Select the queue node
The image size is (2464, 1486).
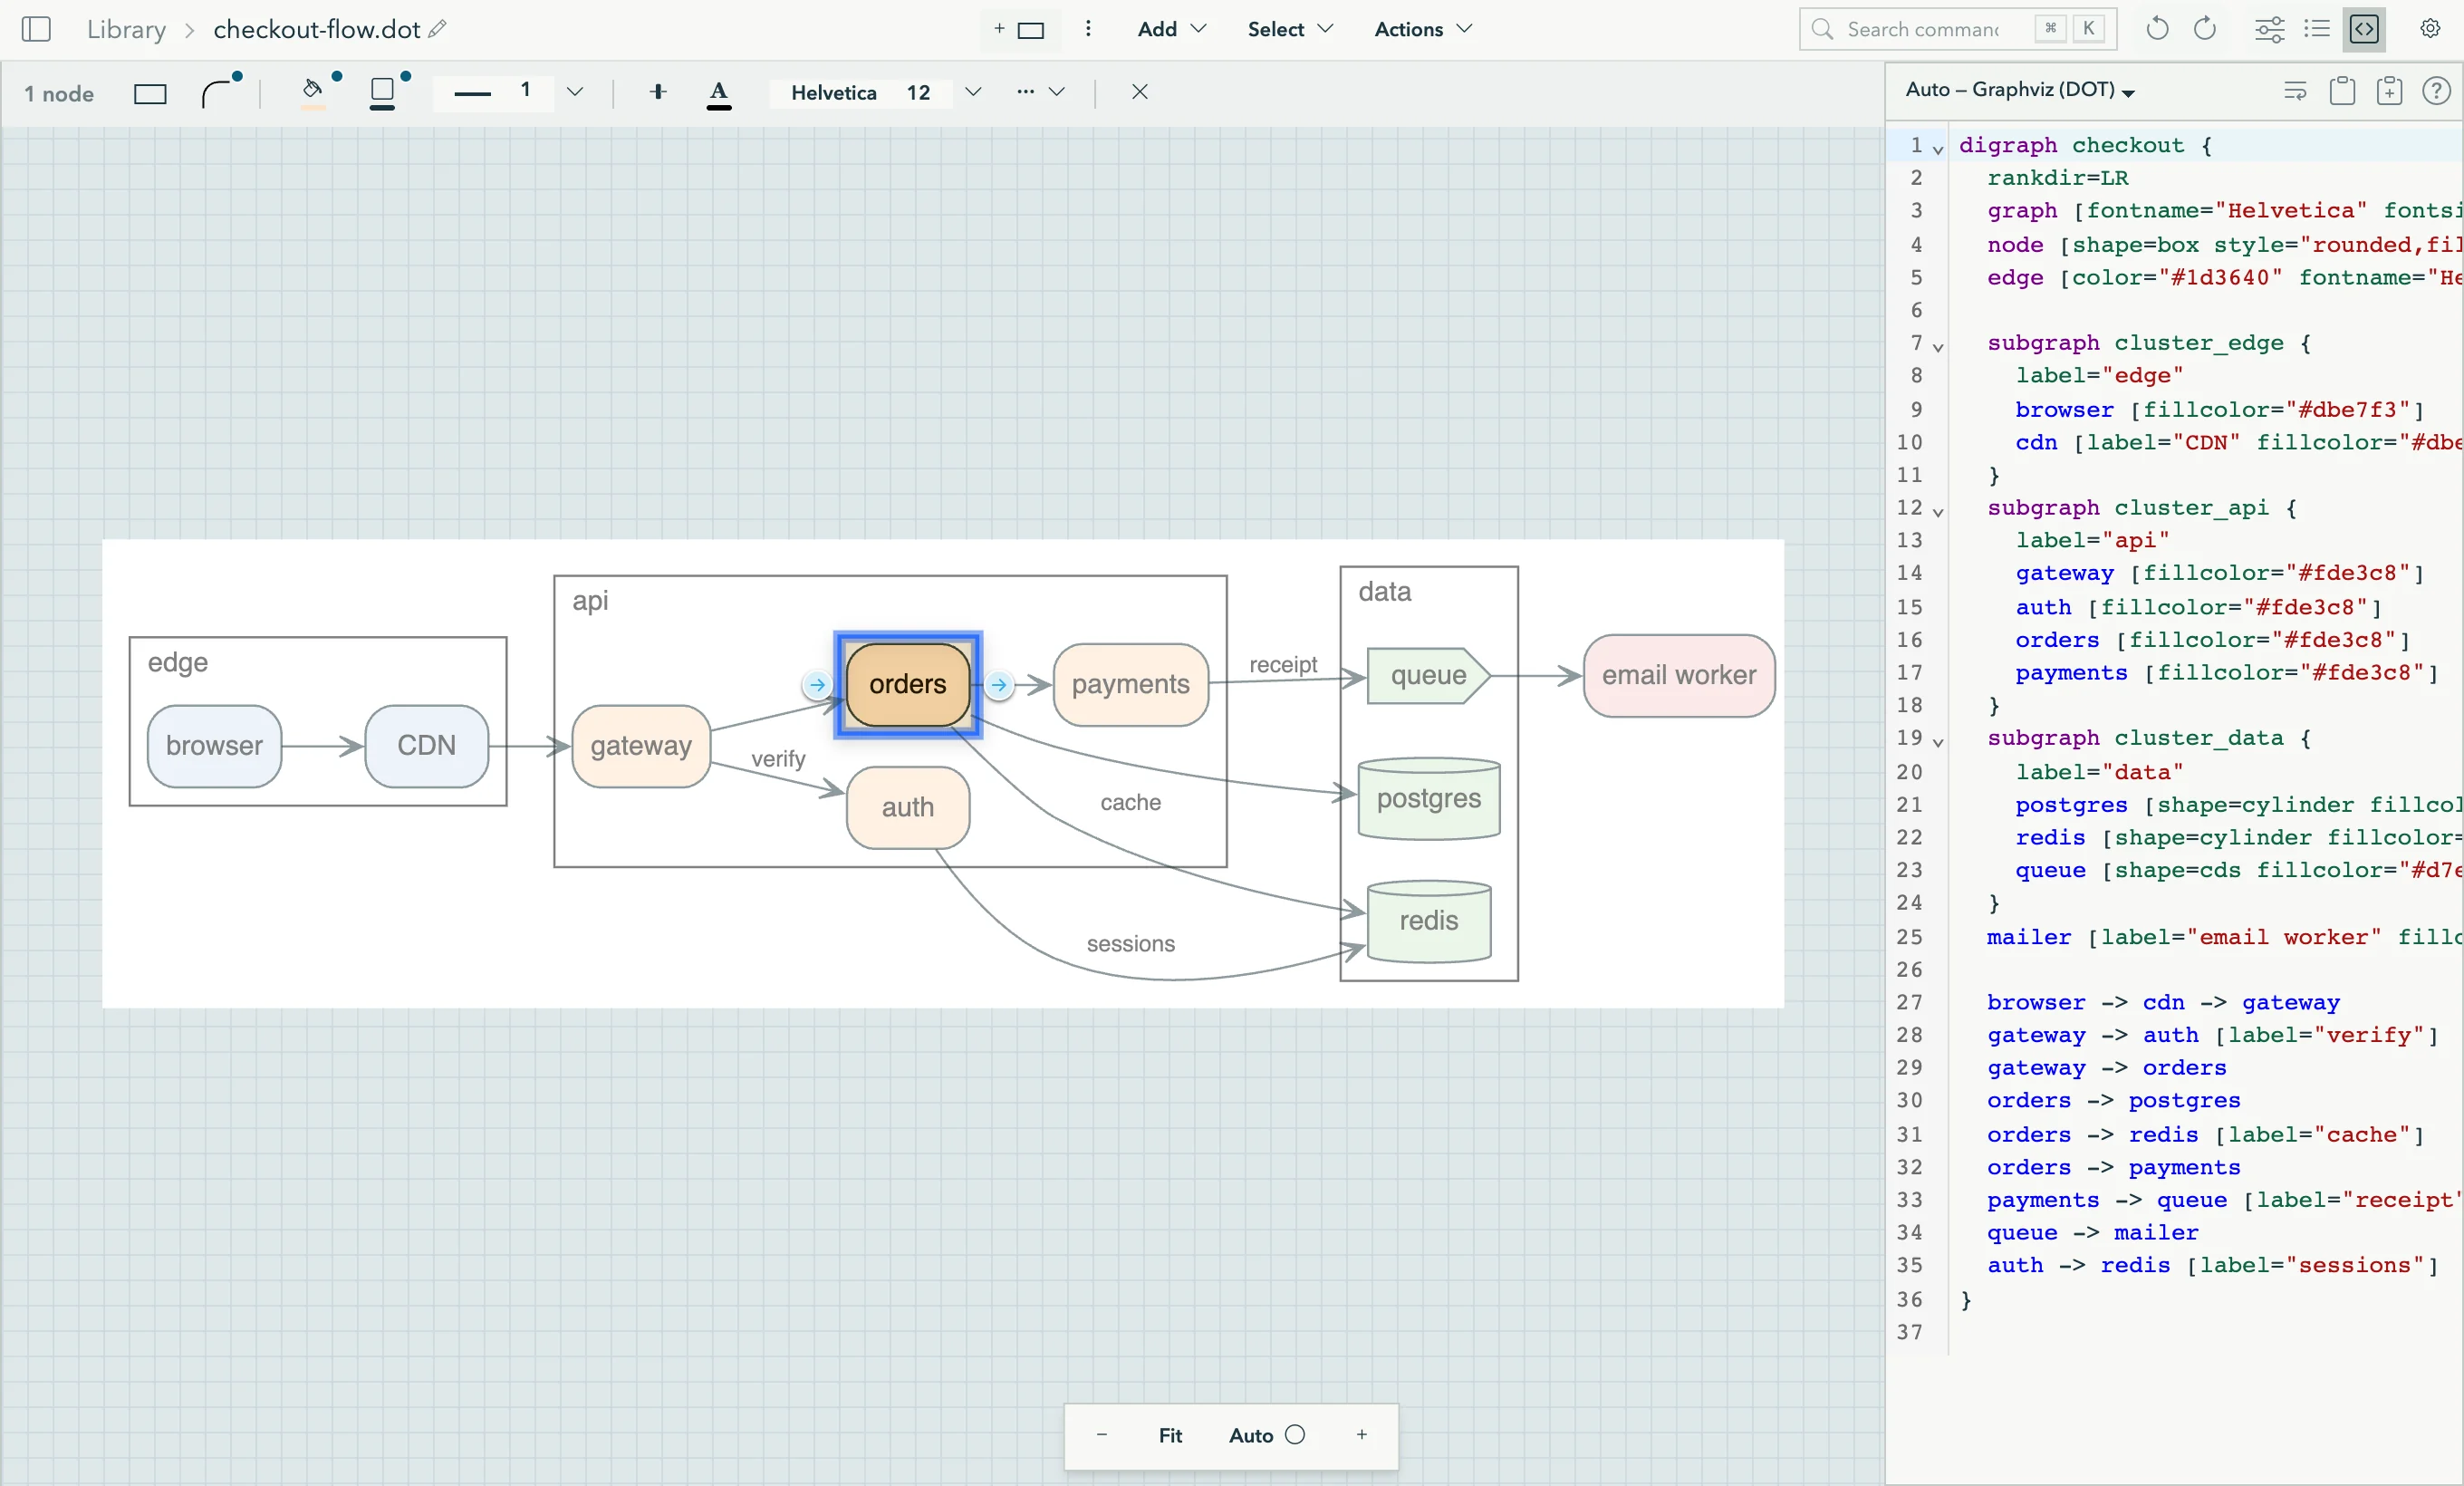point(1428,676)
